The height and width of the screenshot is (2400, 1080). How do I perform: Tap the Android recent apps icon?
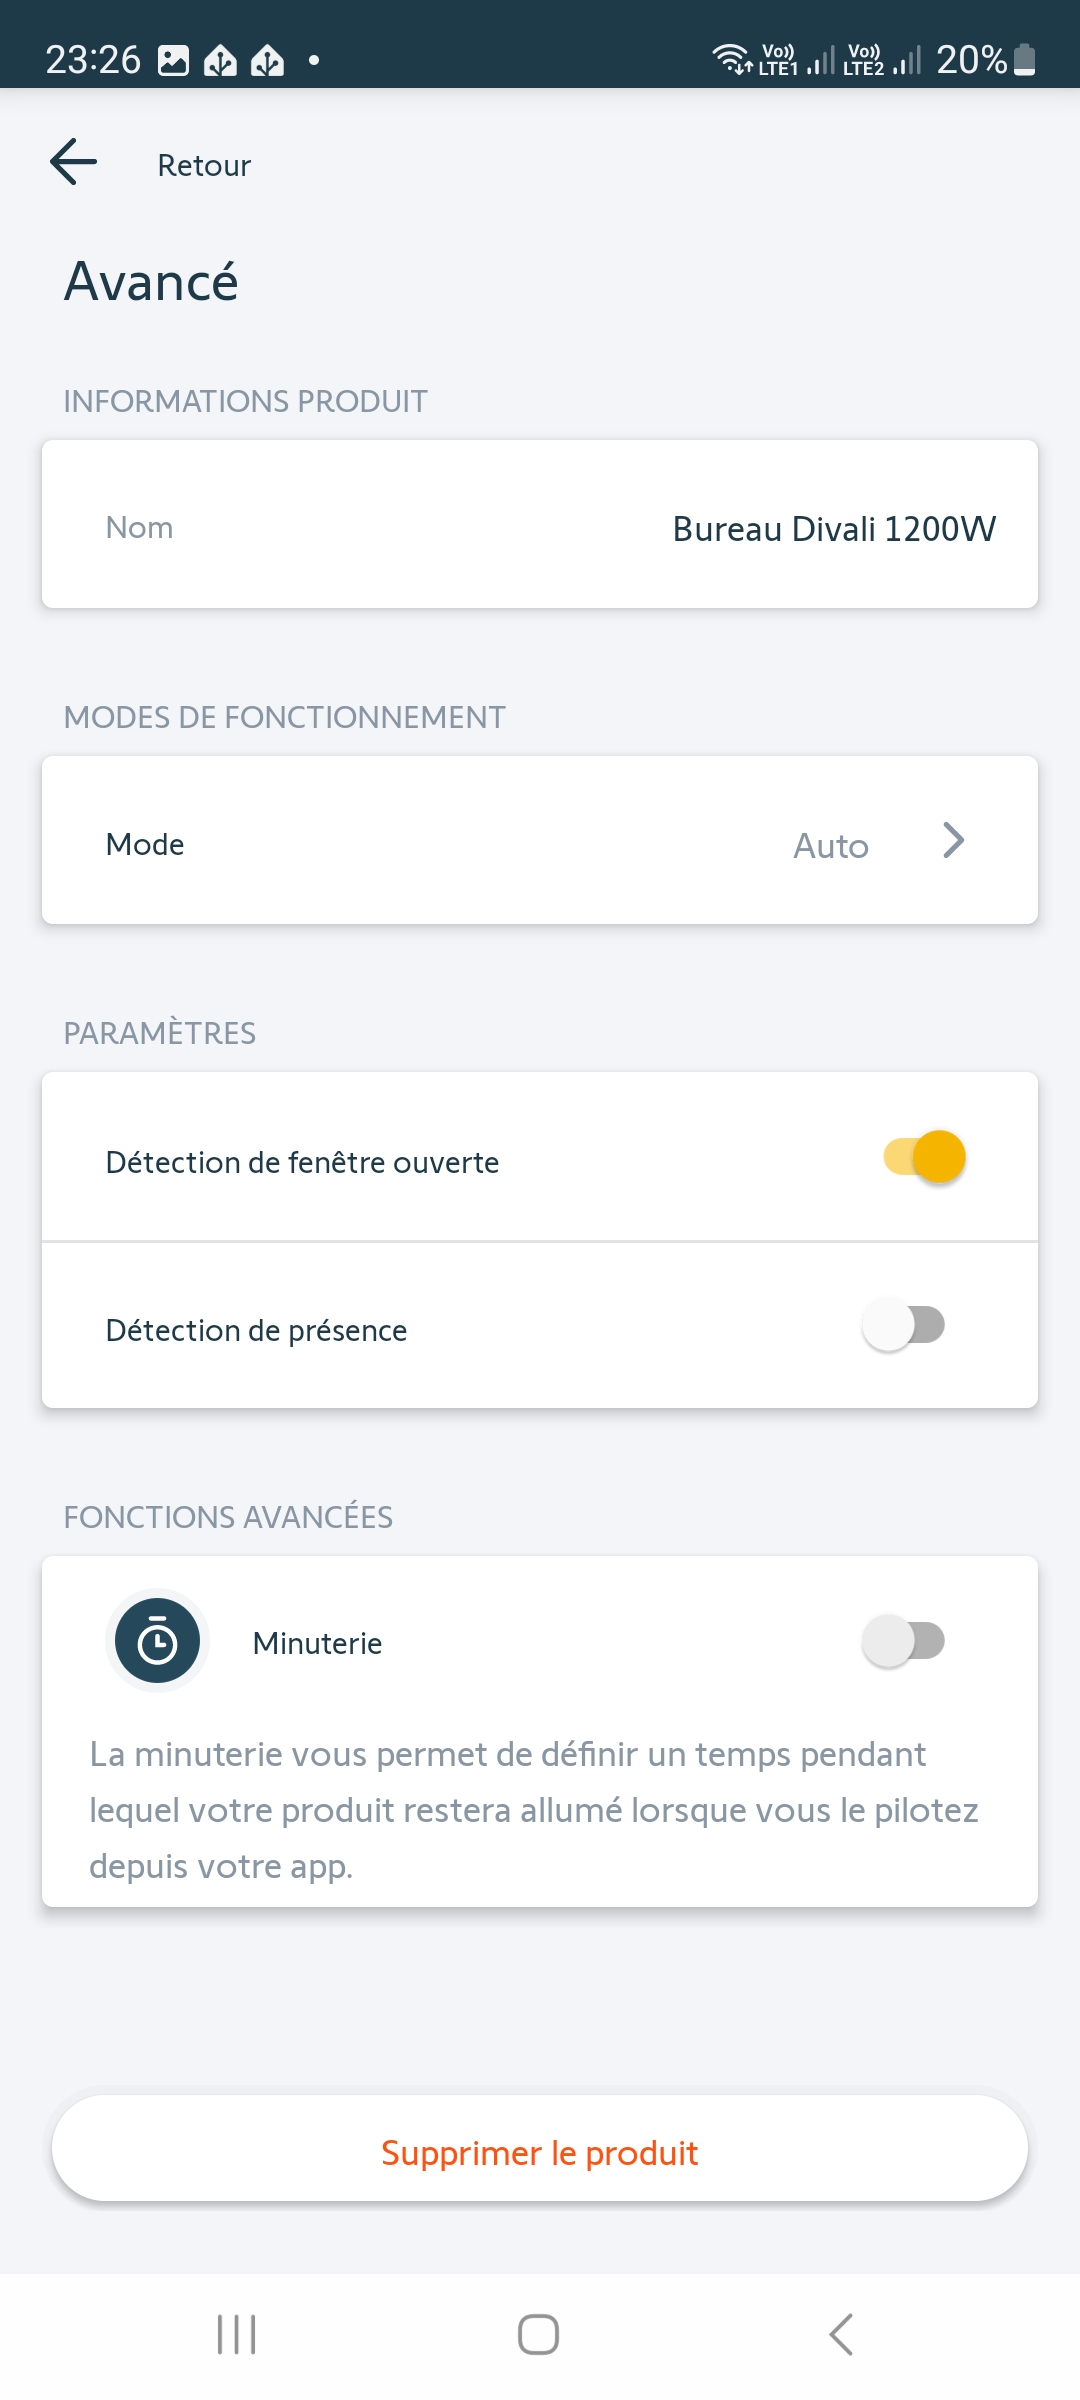tap(237, 2335)
